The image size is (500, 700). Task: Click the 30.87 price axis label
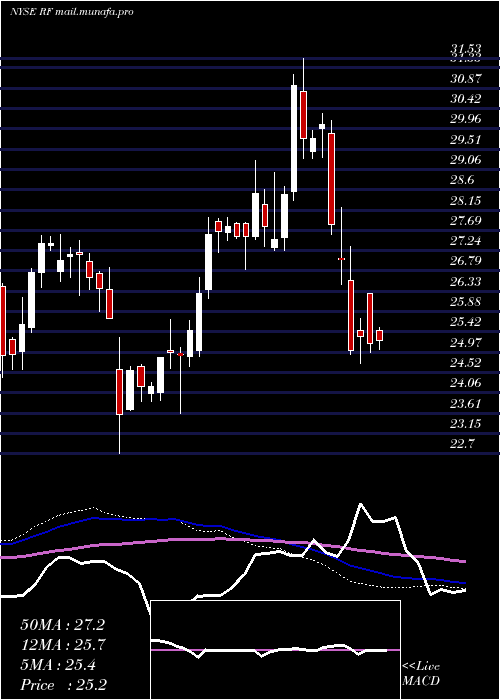click(466, 79)
